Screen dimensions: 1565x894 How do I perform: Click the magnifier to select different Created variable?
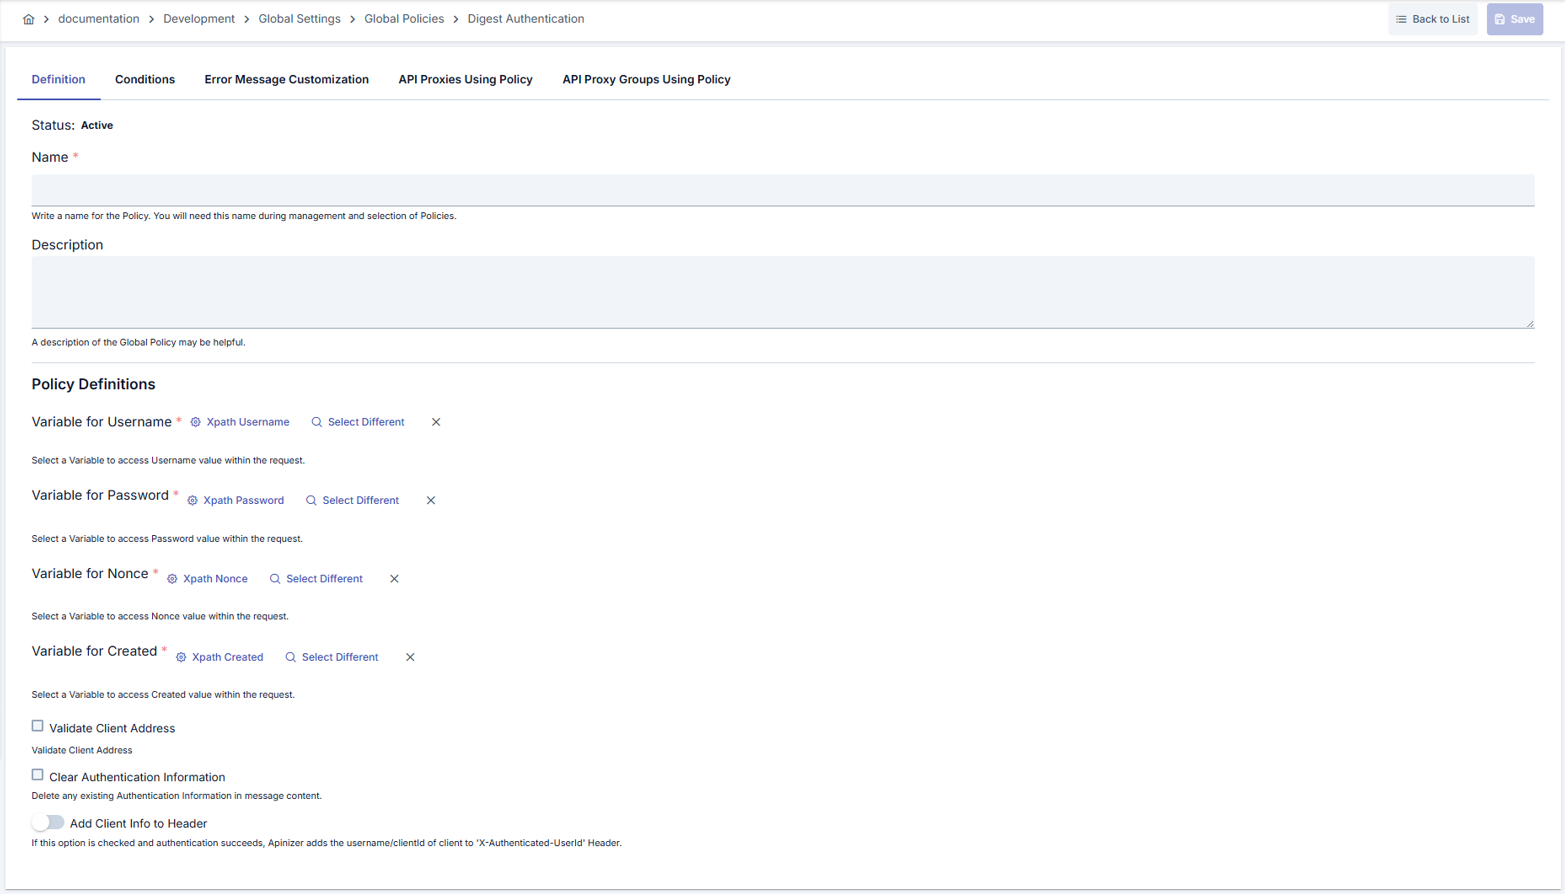290,657
